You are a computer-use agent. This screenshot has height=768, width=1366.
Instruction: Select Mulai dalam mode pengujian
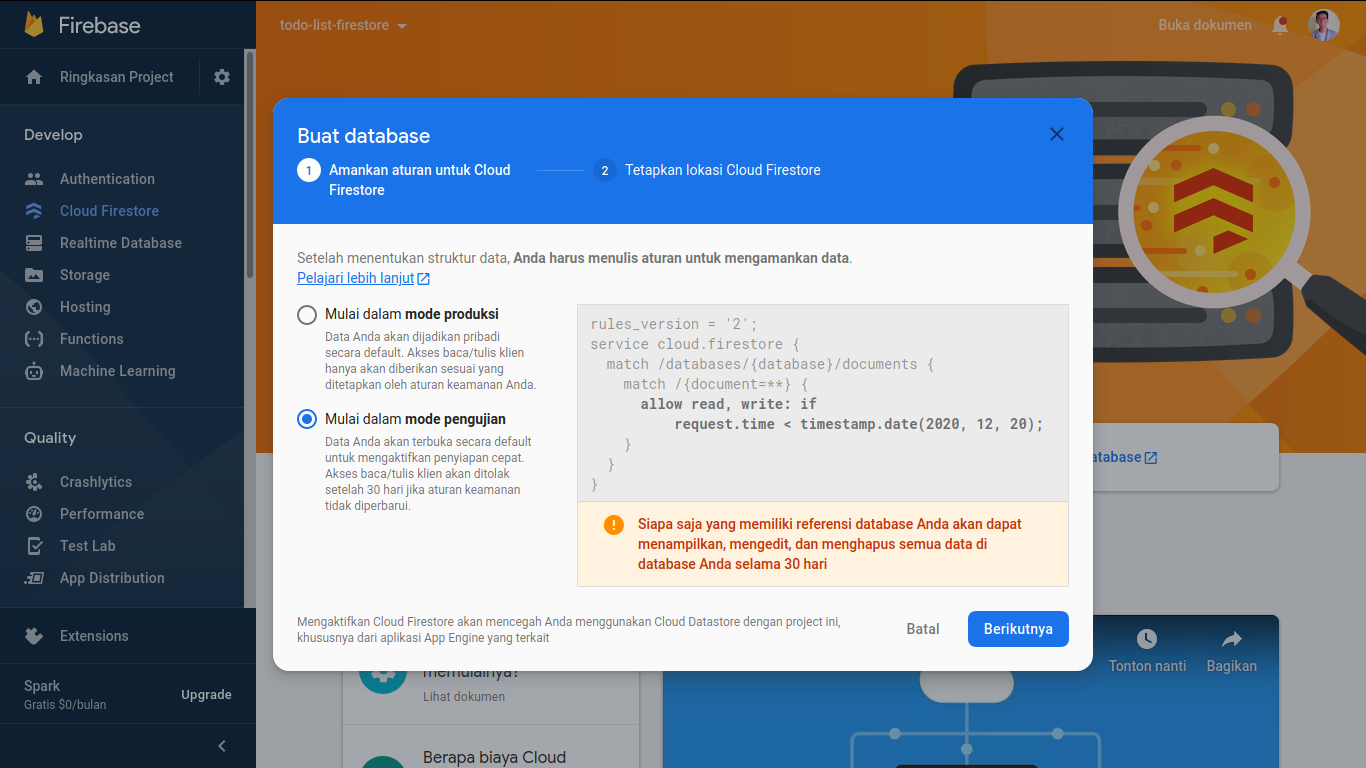(x=307, y=419)
